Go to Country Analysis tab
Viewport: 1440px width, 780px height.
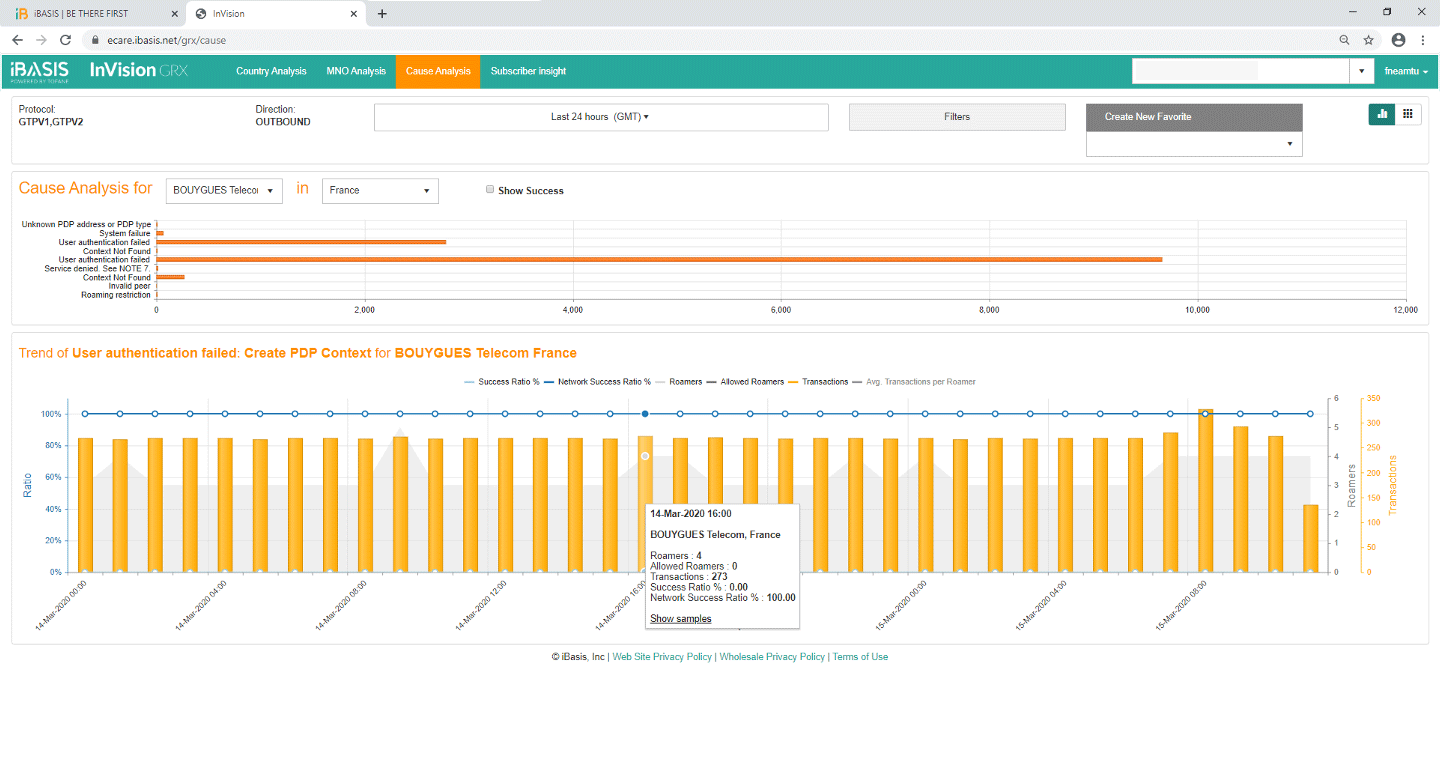pyautogui.click(x=271, y=71)
